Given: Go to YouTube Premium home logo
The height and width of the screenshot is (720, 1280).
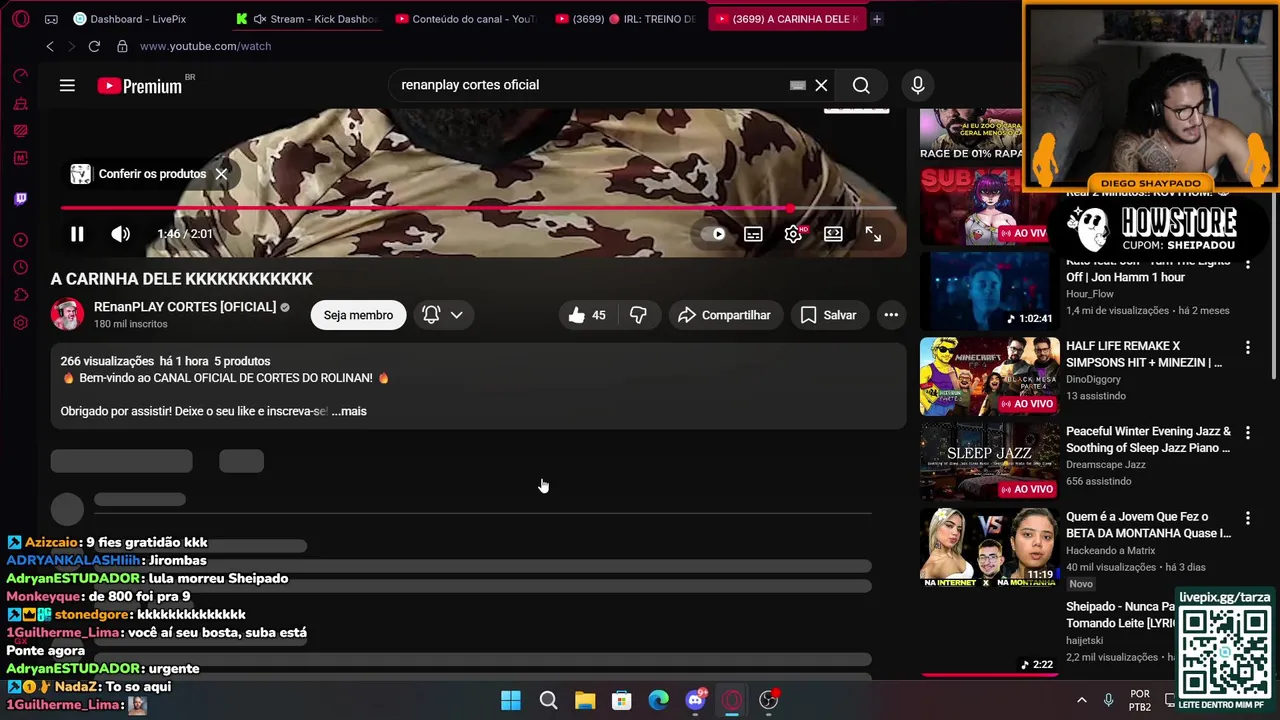Looking at the screenshot, I should [140, 86].
